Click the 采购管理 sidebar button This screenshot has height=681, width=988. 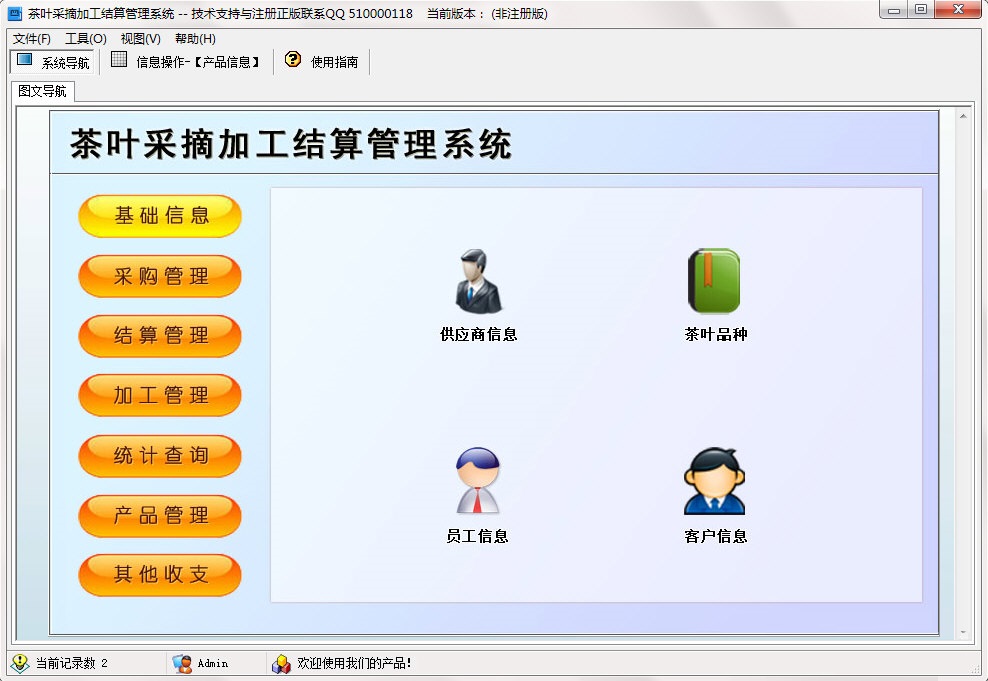(159, 276)
